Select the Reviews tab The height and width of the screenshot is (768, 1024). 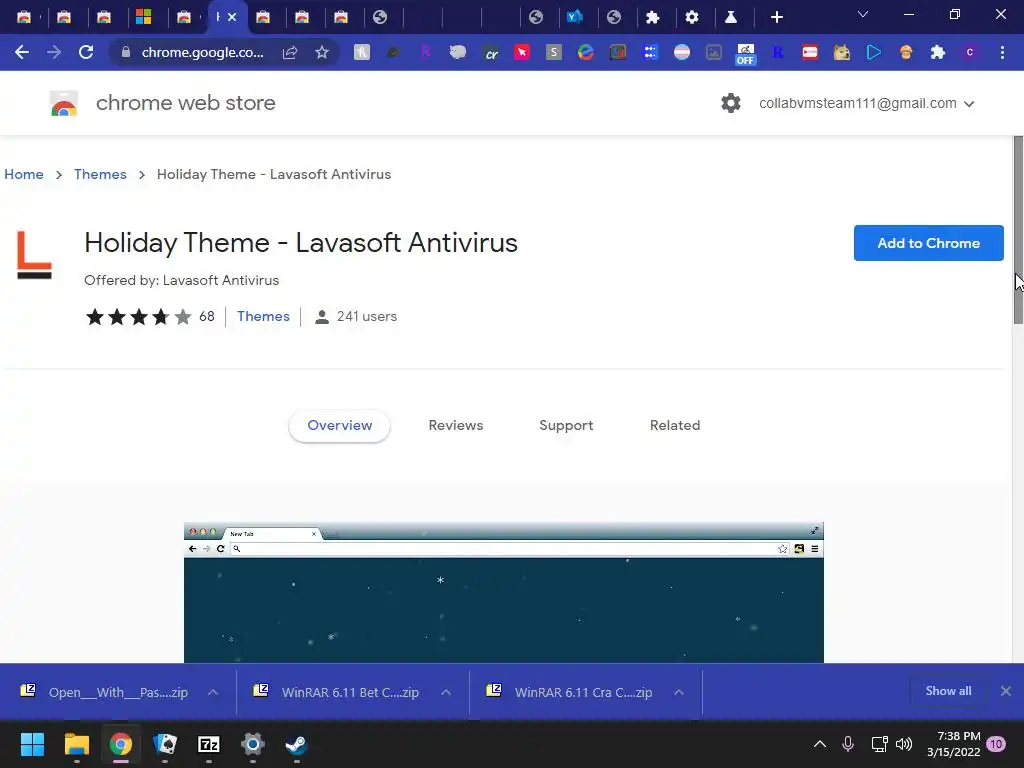(x=456, y=425)
